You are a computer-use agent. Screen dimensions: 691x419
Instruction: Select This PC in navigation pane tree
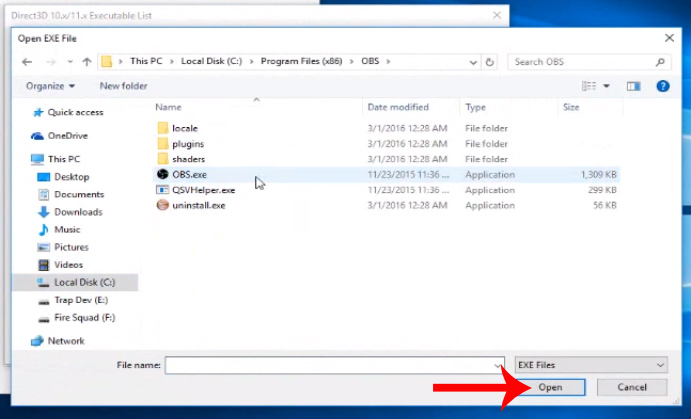[56, 159]
